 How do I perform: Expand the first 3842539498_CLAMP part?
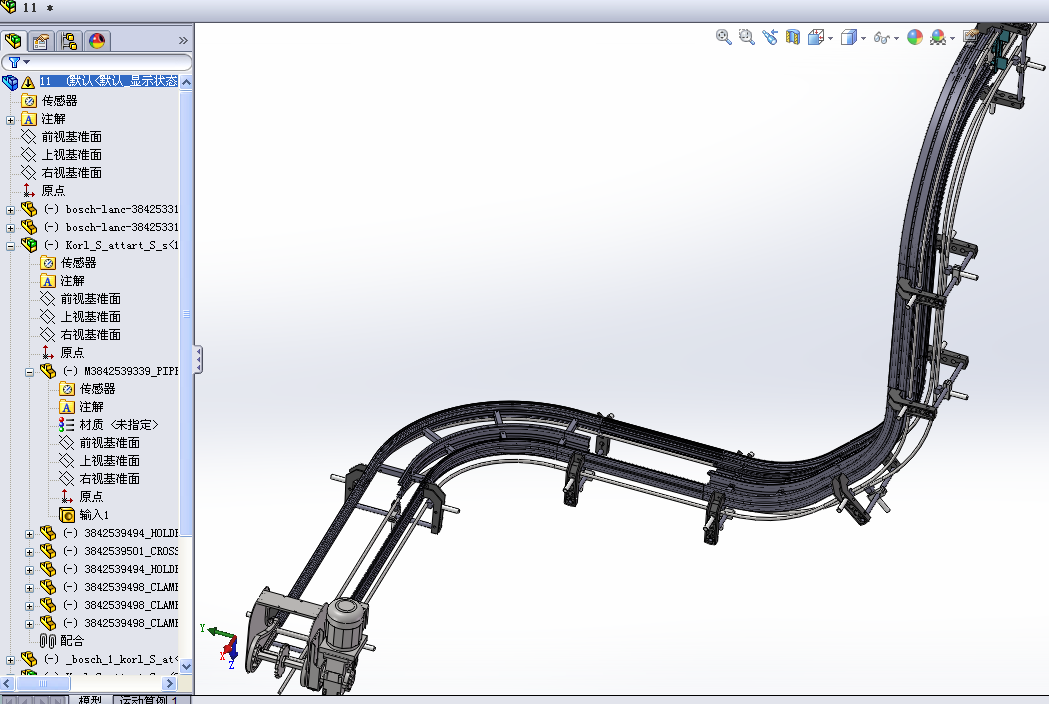(x=29, y=588)
